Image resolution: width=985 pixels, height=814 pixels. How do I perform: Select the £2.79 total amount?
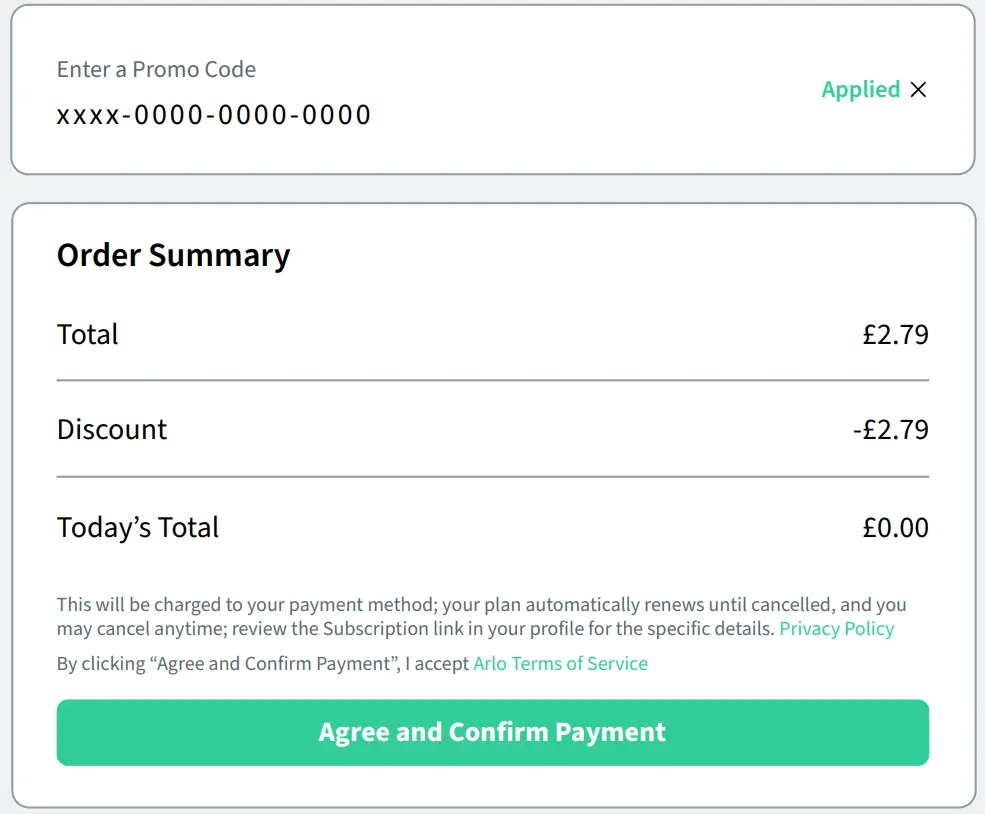(895, 334)
